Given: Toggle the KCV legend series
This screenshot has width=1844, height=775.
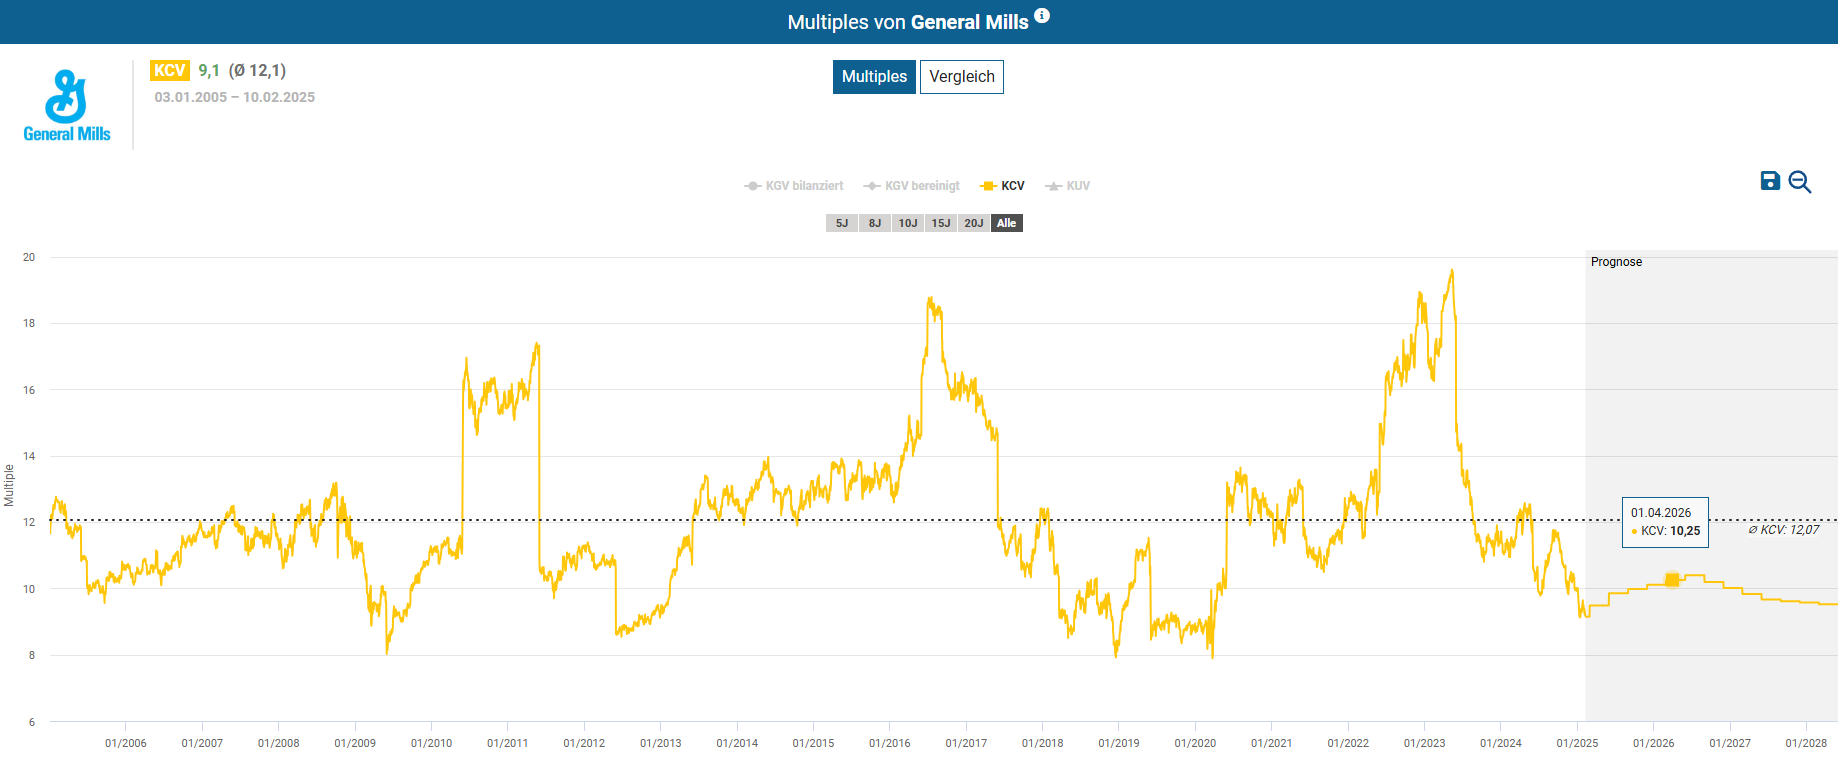Looking at the screenshot, I should [x=1003, y=186].
